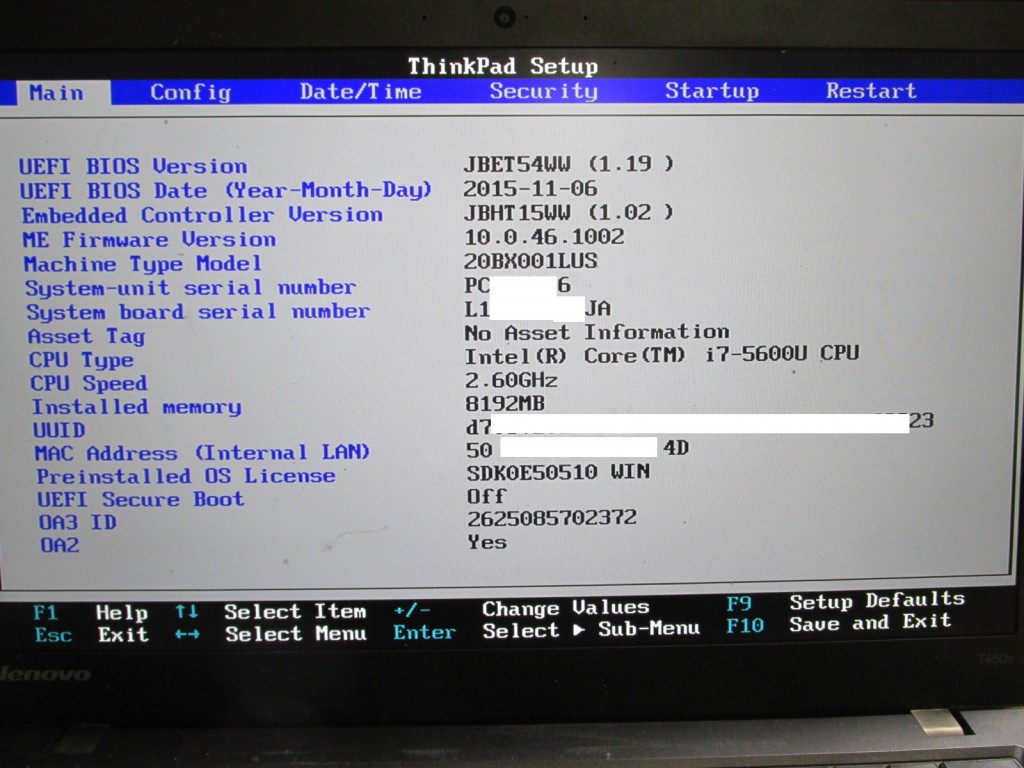Select Embedded Controller Version label
Image resolution: width=1024 pixels, height=768 pixels.
[202, 215]
